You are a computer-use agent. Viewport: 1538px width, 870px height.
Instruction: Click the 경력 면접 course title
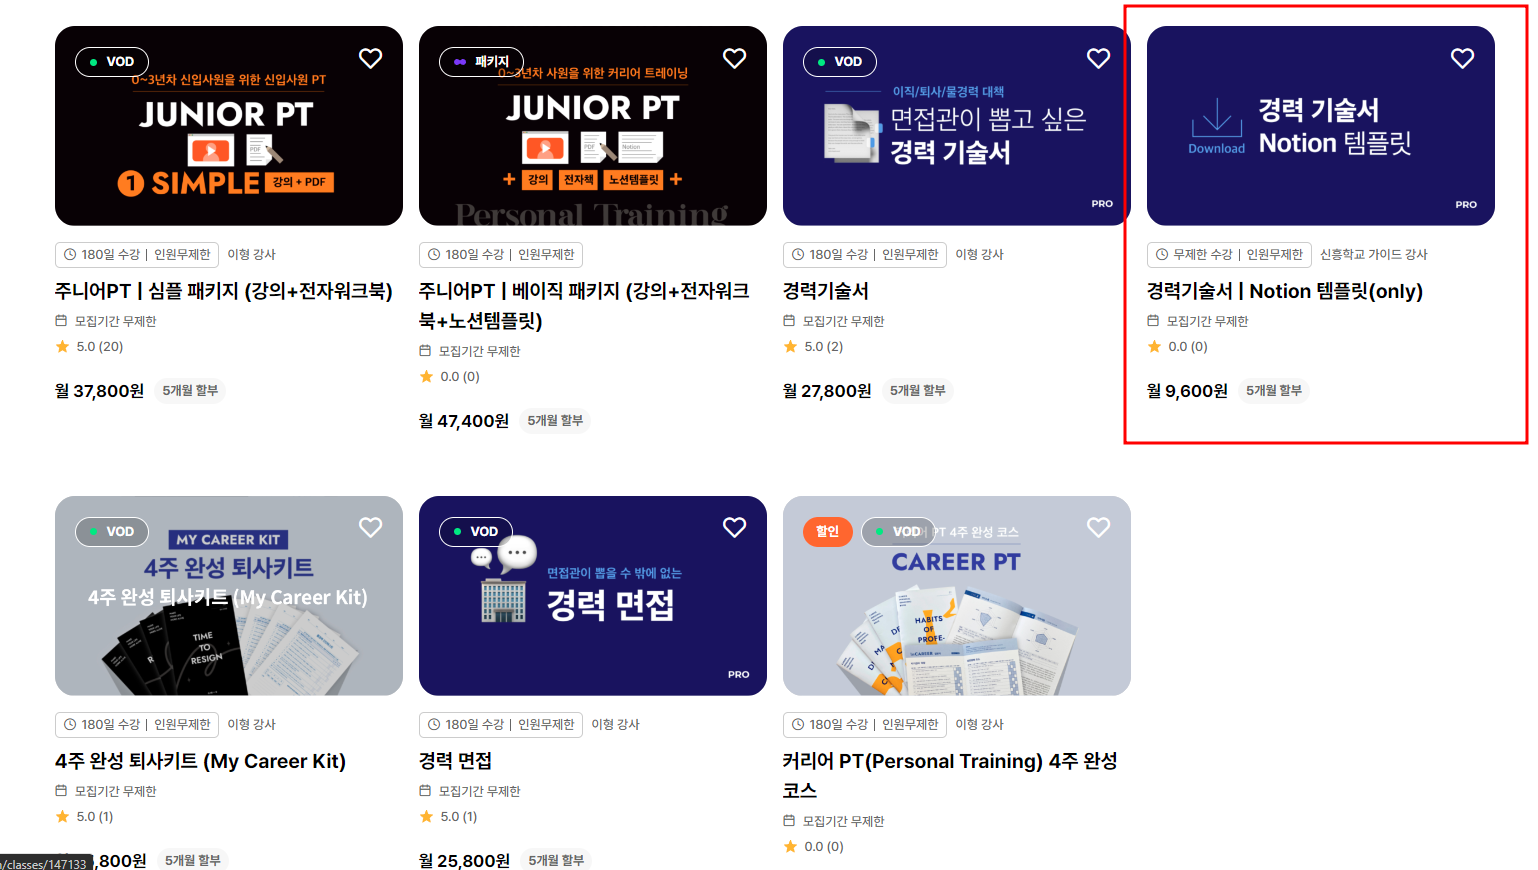(x=455, y=761)
